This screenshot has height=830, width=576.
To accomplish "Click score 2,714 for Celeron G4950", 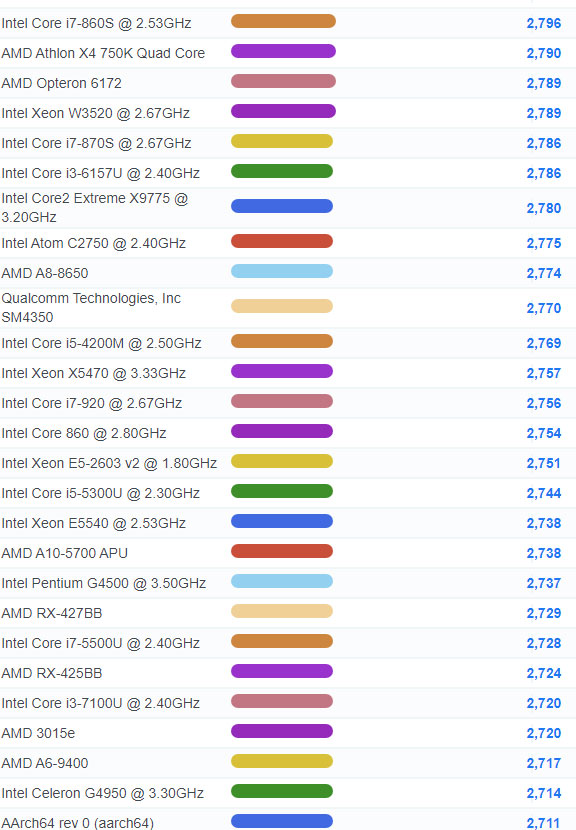I will tap(544, 793).
